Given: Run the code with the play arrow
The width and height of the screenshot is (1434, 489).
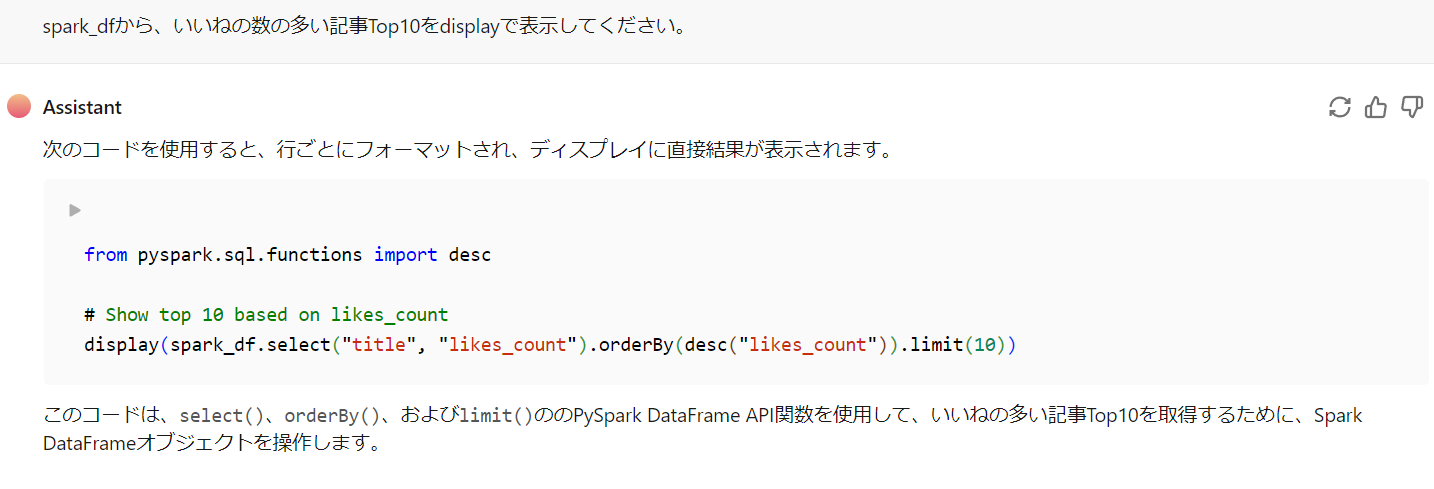Looking at the screenshot, I should pos(75,210).
